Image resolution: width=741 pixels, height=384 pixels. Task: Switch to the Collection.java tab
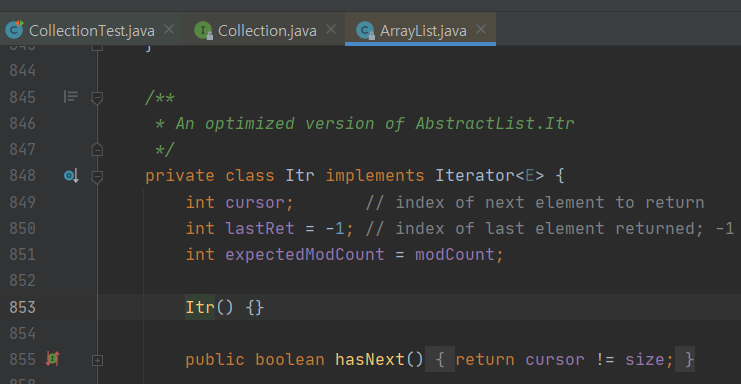[267, 30]
